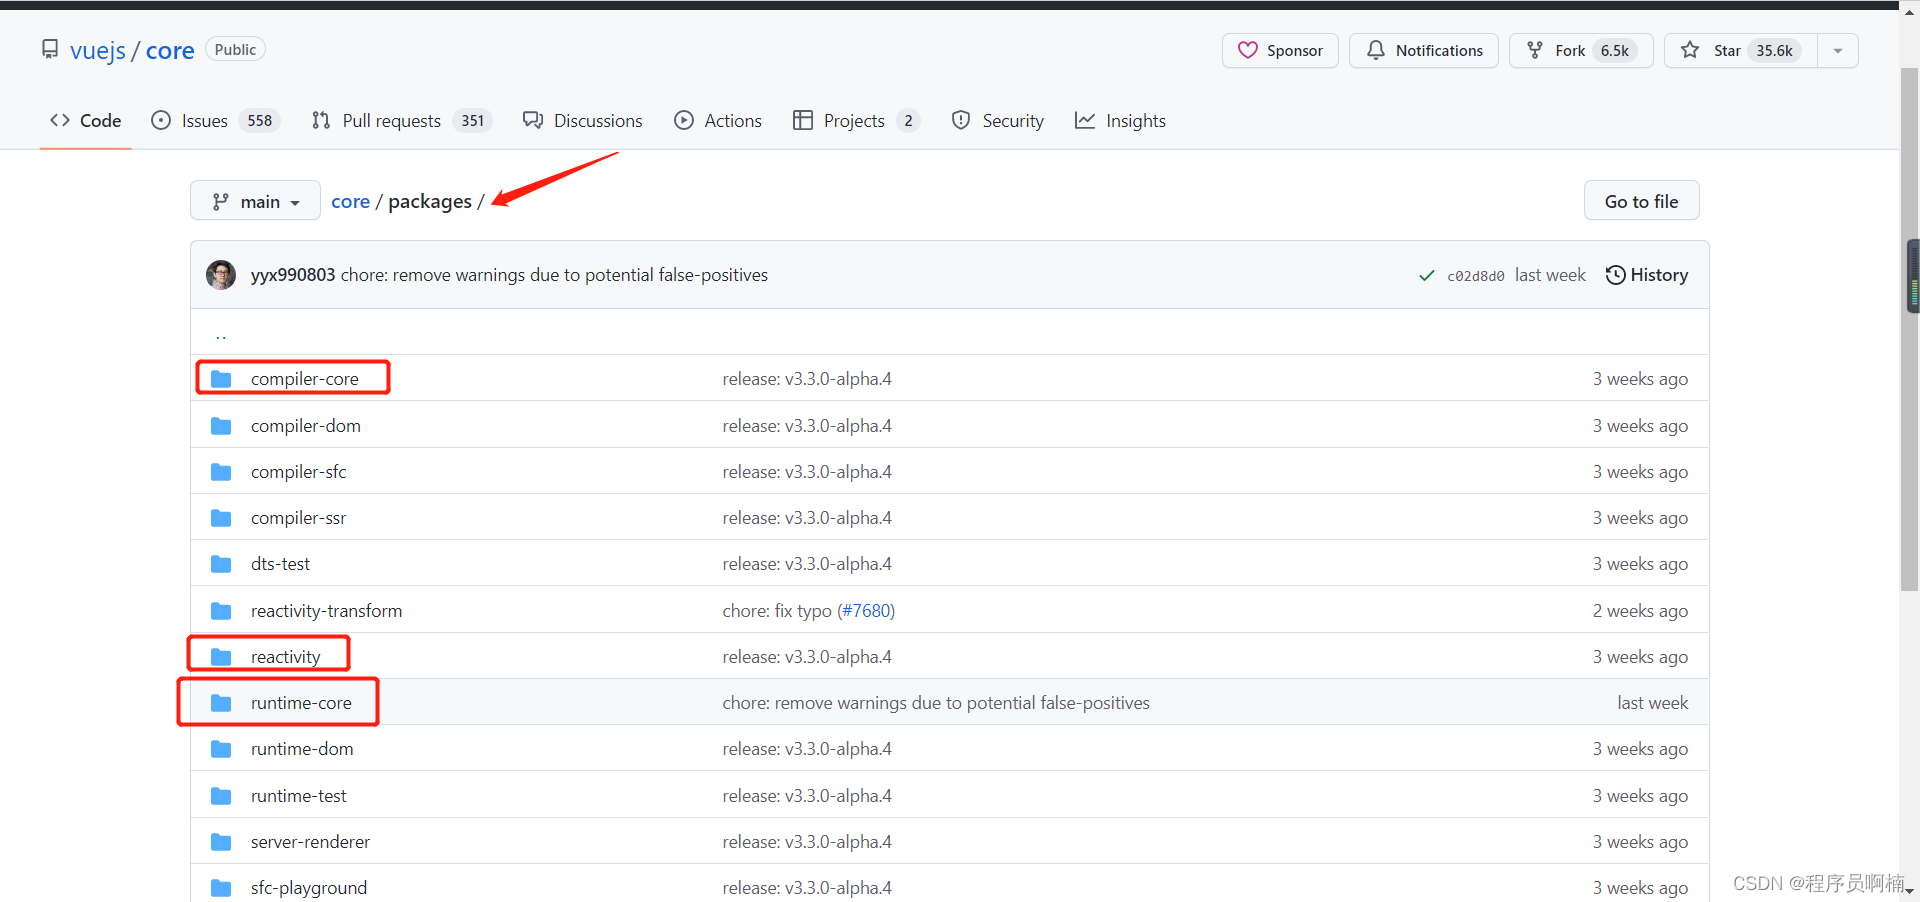The height and width of the screenshot is (902, 1920).
Task: Open the vuejs organization link
Action: (x=98, y=51)
